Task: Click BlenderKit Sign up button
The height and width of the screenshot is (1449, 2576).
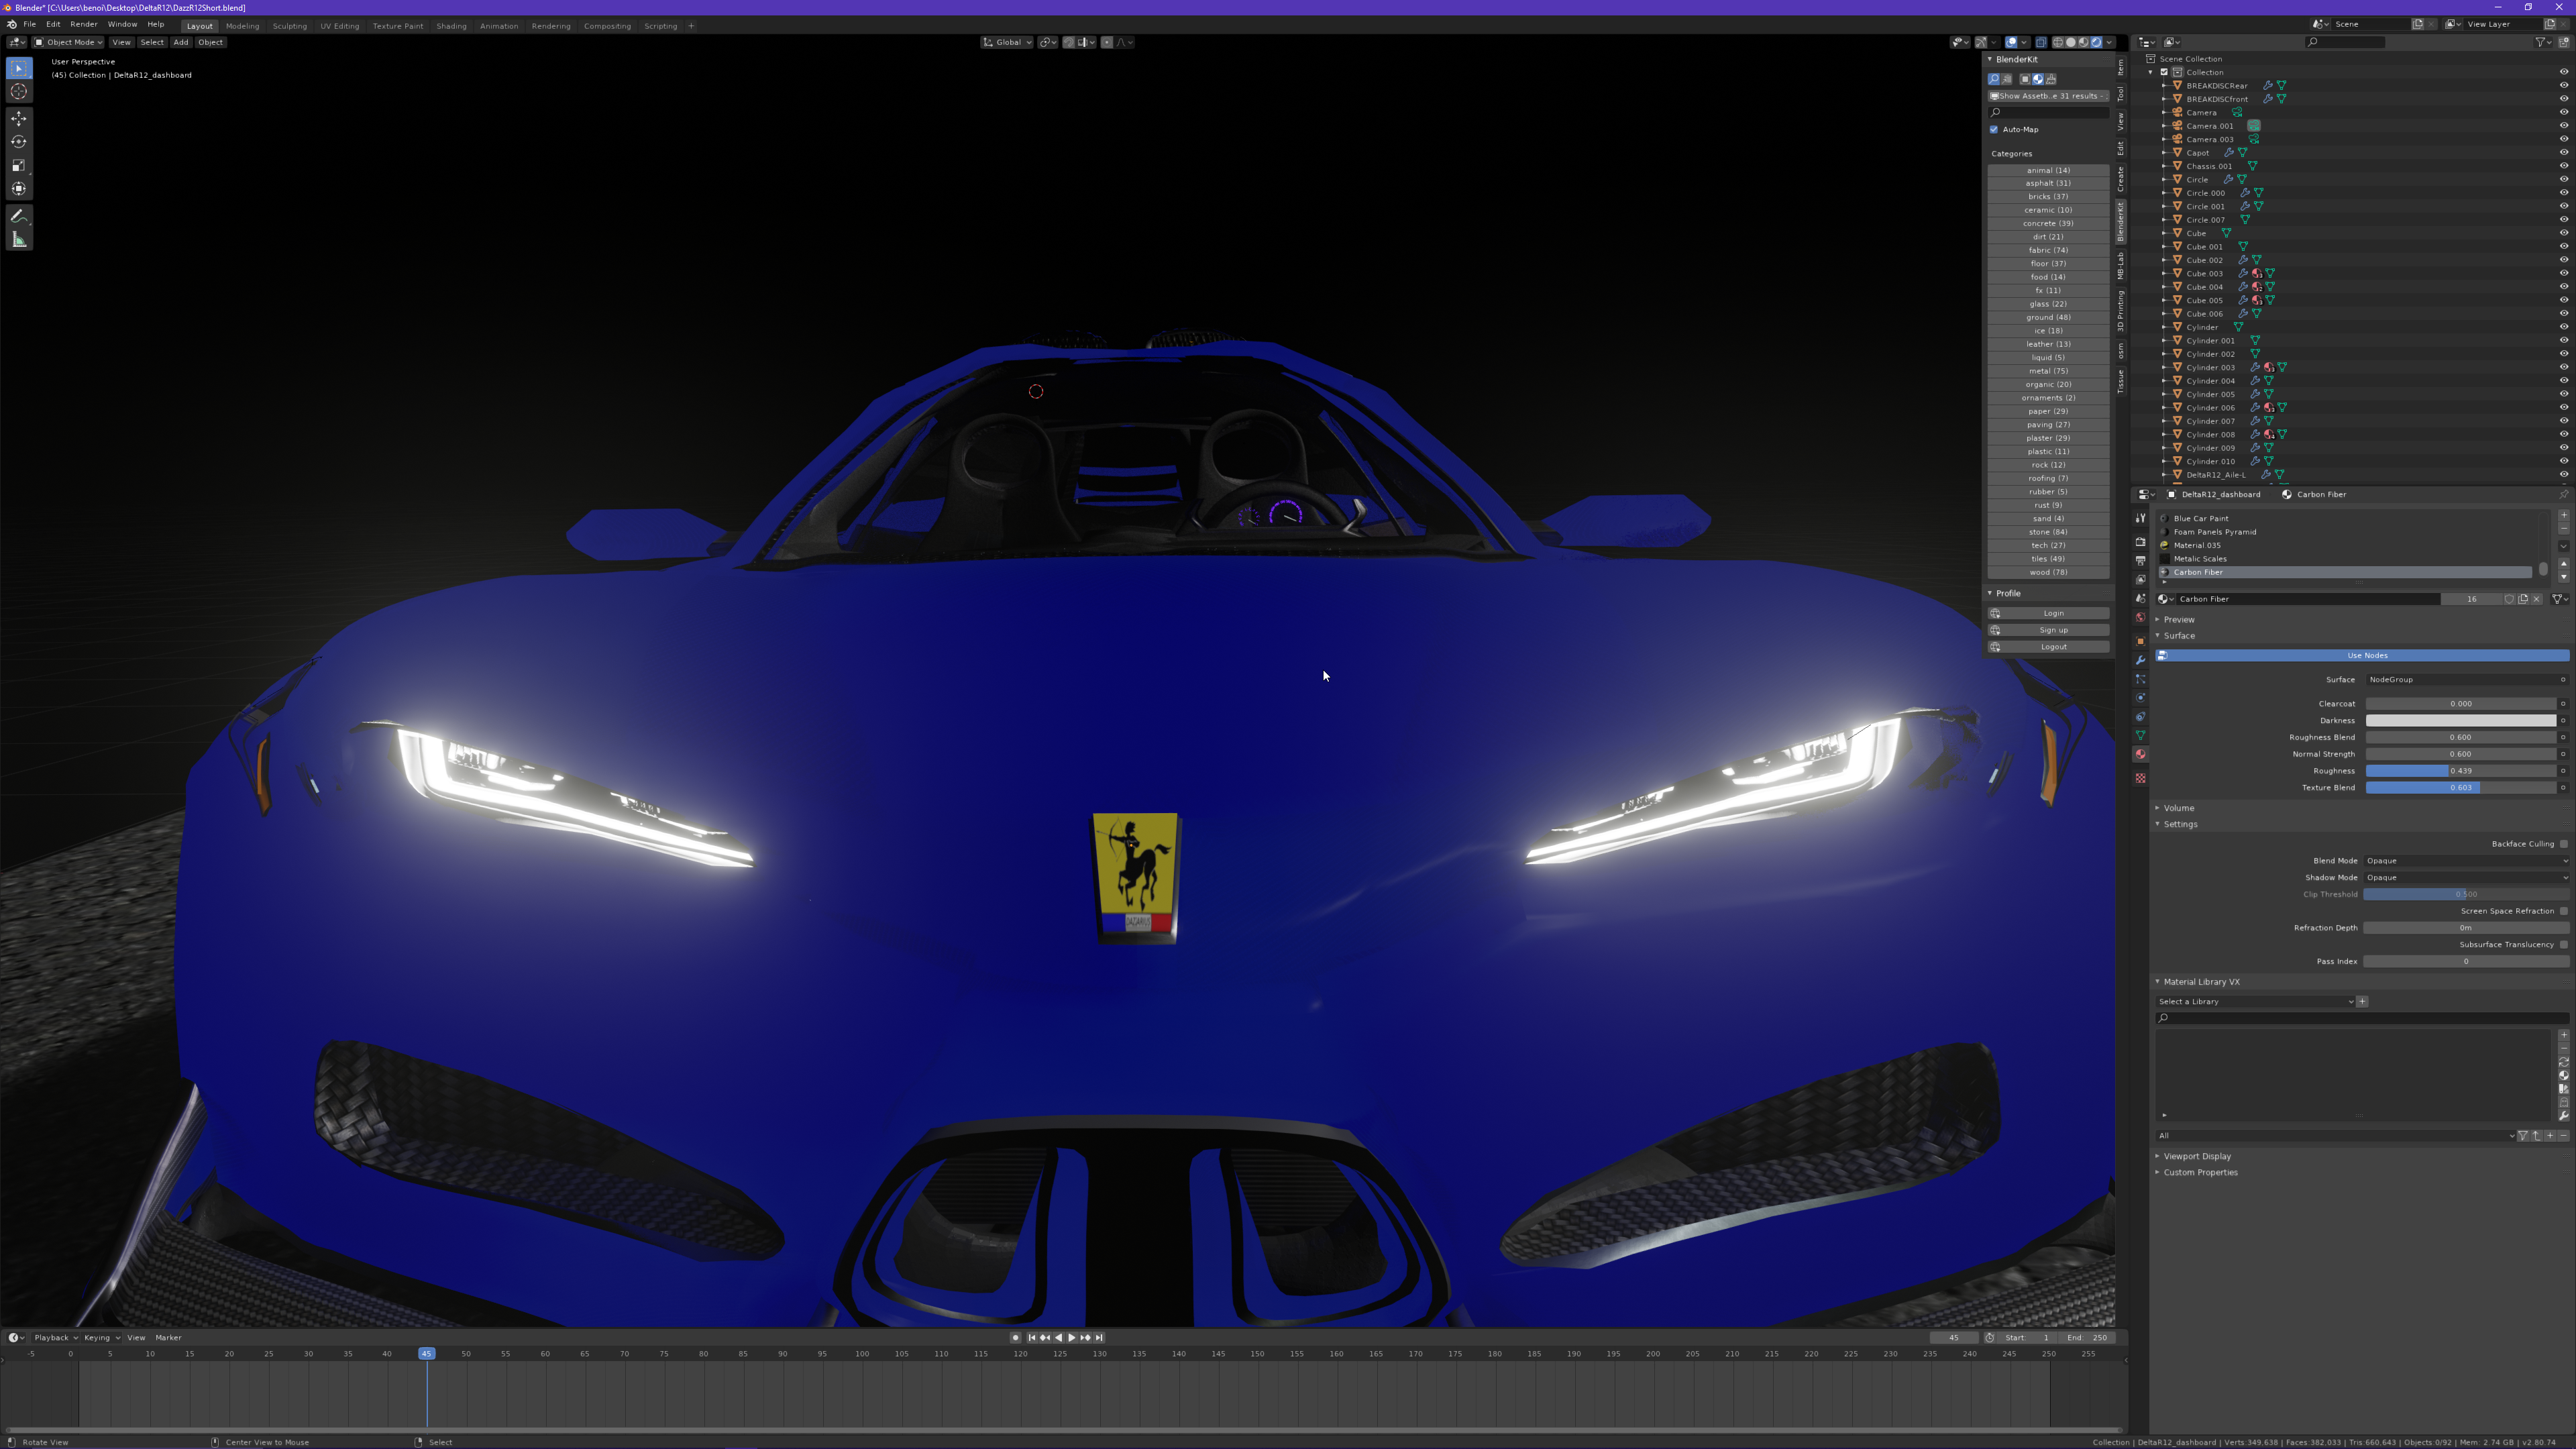Action: [x=2048, y=630]
